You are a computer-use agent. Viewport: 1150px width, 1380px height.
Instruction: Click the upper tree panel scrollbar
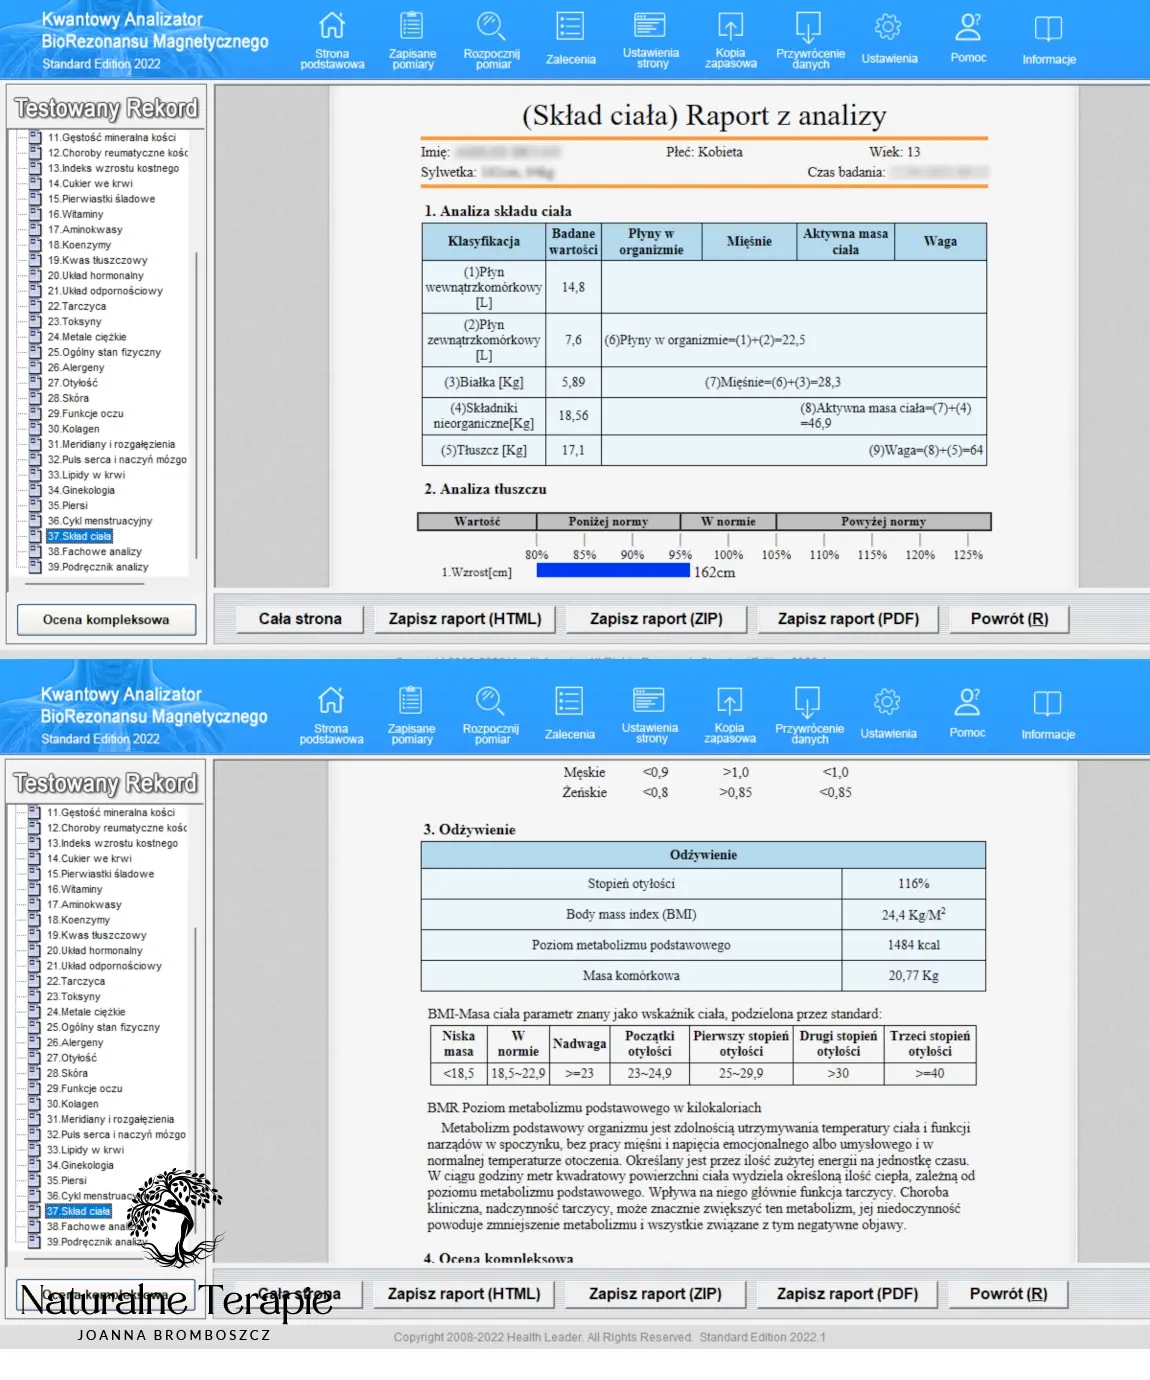click(197, 405)
